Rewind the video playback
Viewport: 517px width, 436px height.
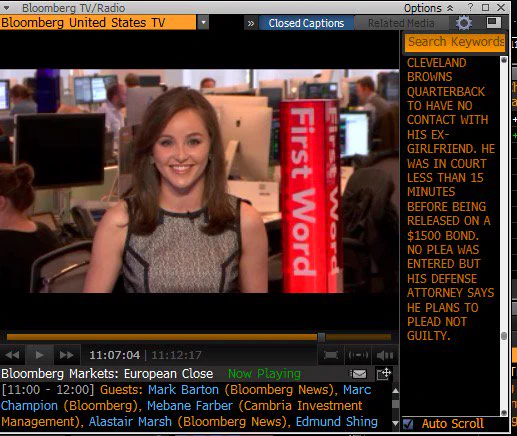pyautogui.click(x=13, y=355)
